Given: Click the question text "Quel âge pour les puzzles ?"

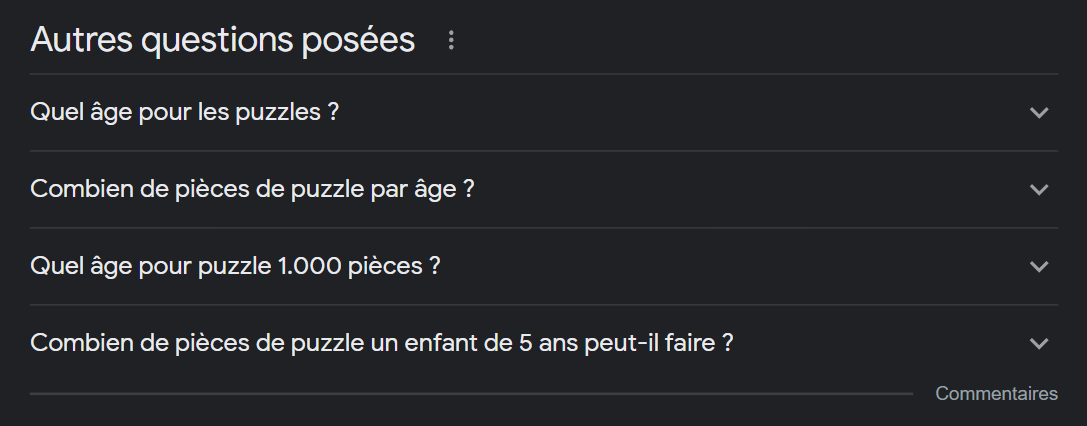Looking at the screenshot, I should pos(185,112).
